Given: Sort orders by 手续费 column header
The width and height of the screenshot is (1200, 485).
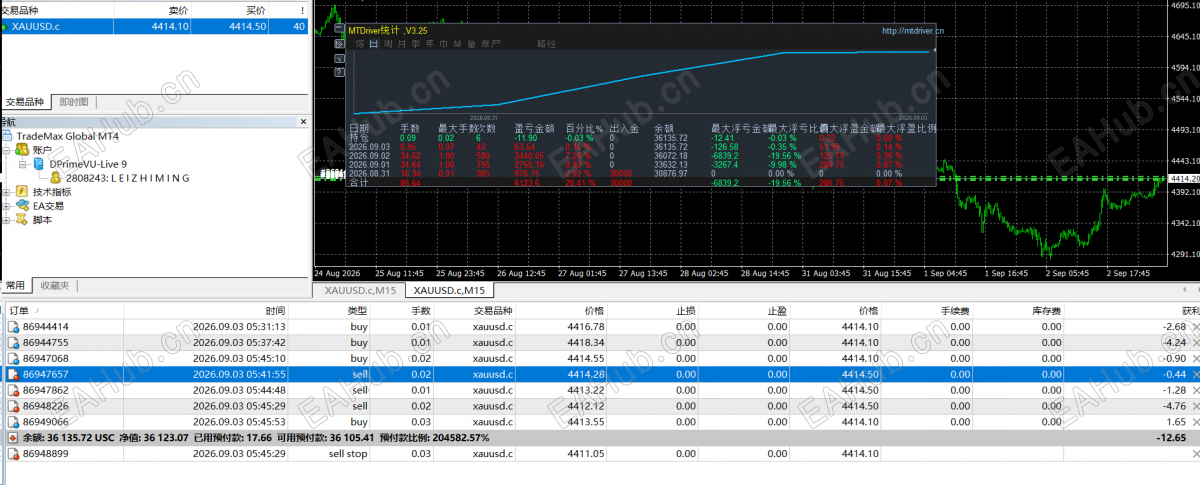Looking at the screenshot, I should [927, 311].
